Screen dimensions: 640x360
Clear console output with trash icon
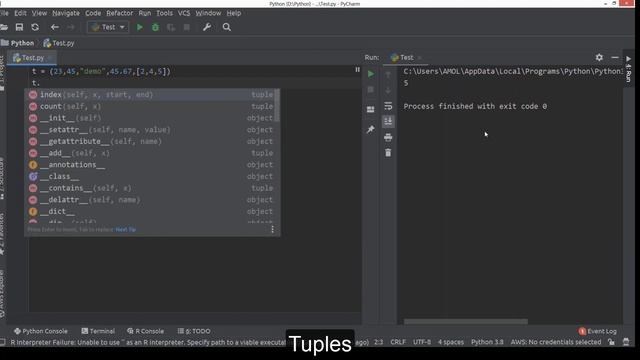click(388, 153)
